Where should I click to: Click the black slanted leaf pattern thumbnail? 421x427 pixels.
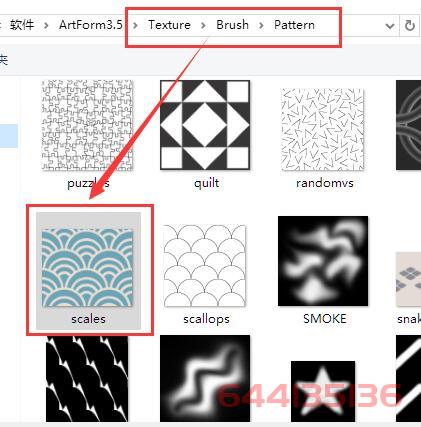[x=87, y=379]
